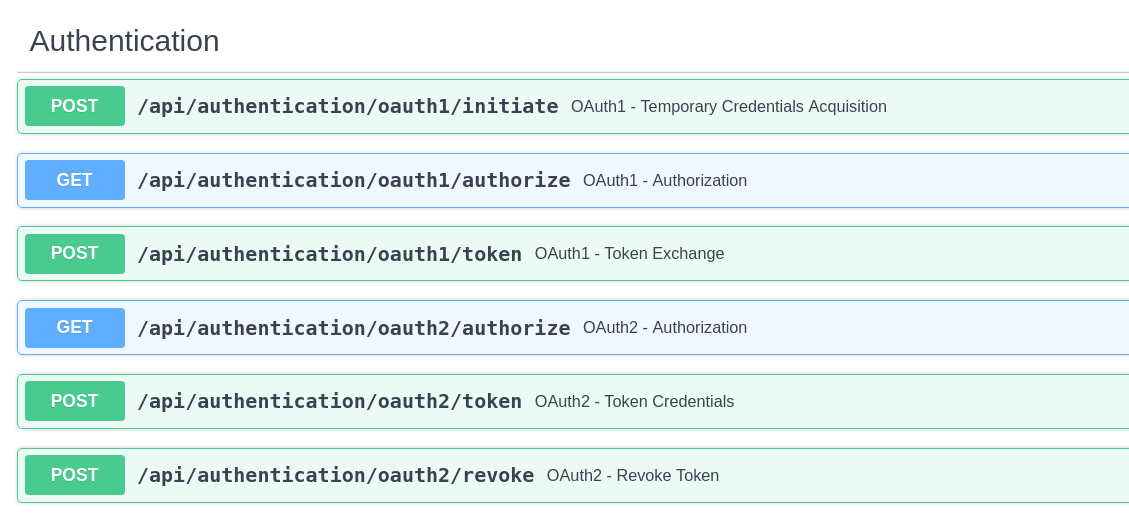Expand 'OAuth2 - Revoke Token' operation description
1129x524 pixels.
[x=632, y=476]
